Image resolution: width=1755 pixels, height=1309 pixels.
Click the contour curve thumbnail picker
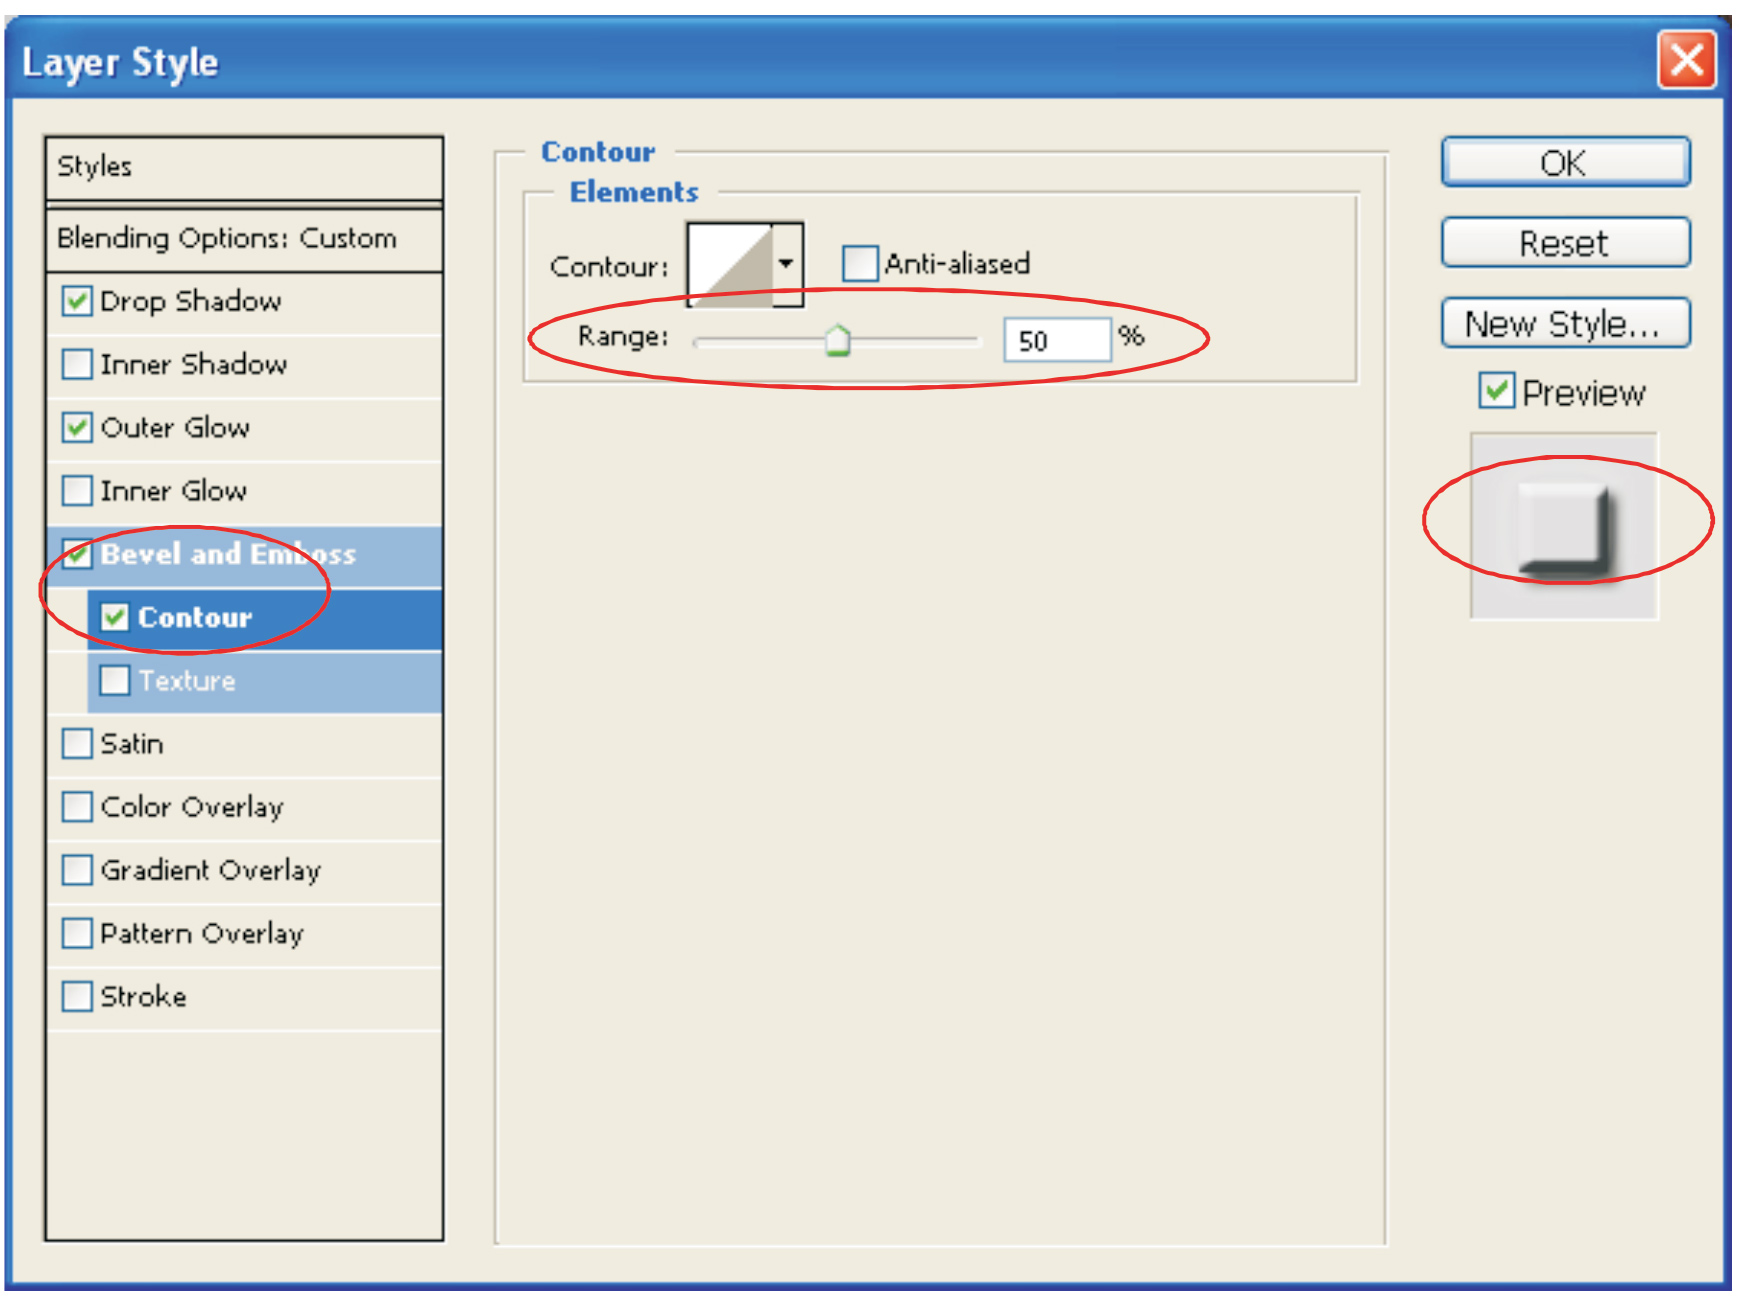pyautogui.click(x=730, y=264)
